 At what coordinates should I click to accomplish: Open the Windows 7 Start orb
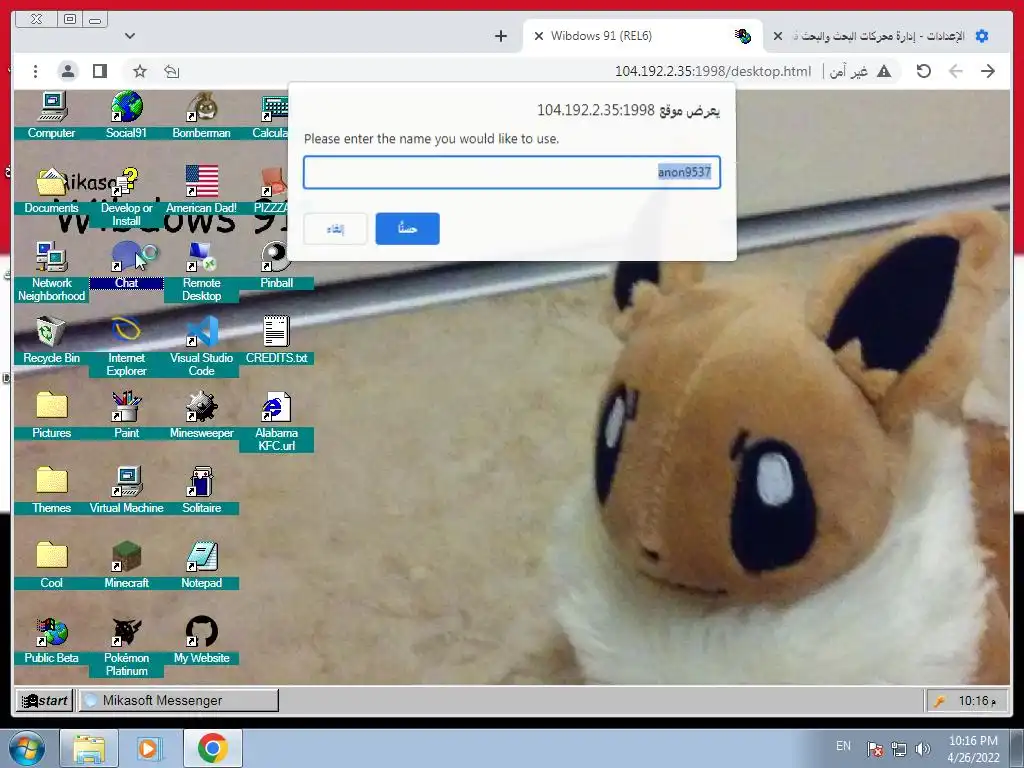tap(27, 748)
